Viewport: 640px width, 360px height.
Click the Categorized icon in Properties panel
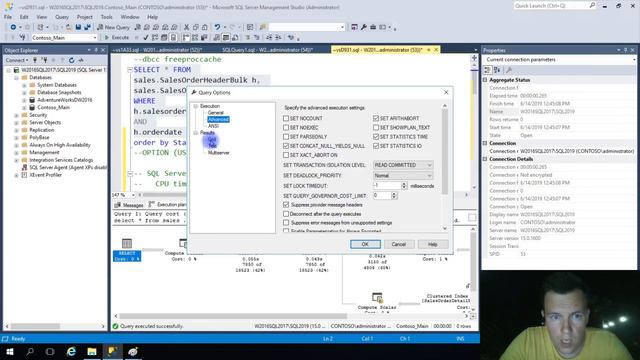coord(488,70)
